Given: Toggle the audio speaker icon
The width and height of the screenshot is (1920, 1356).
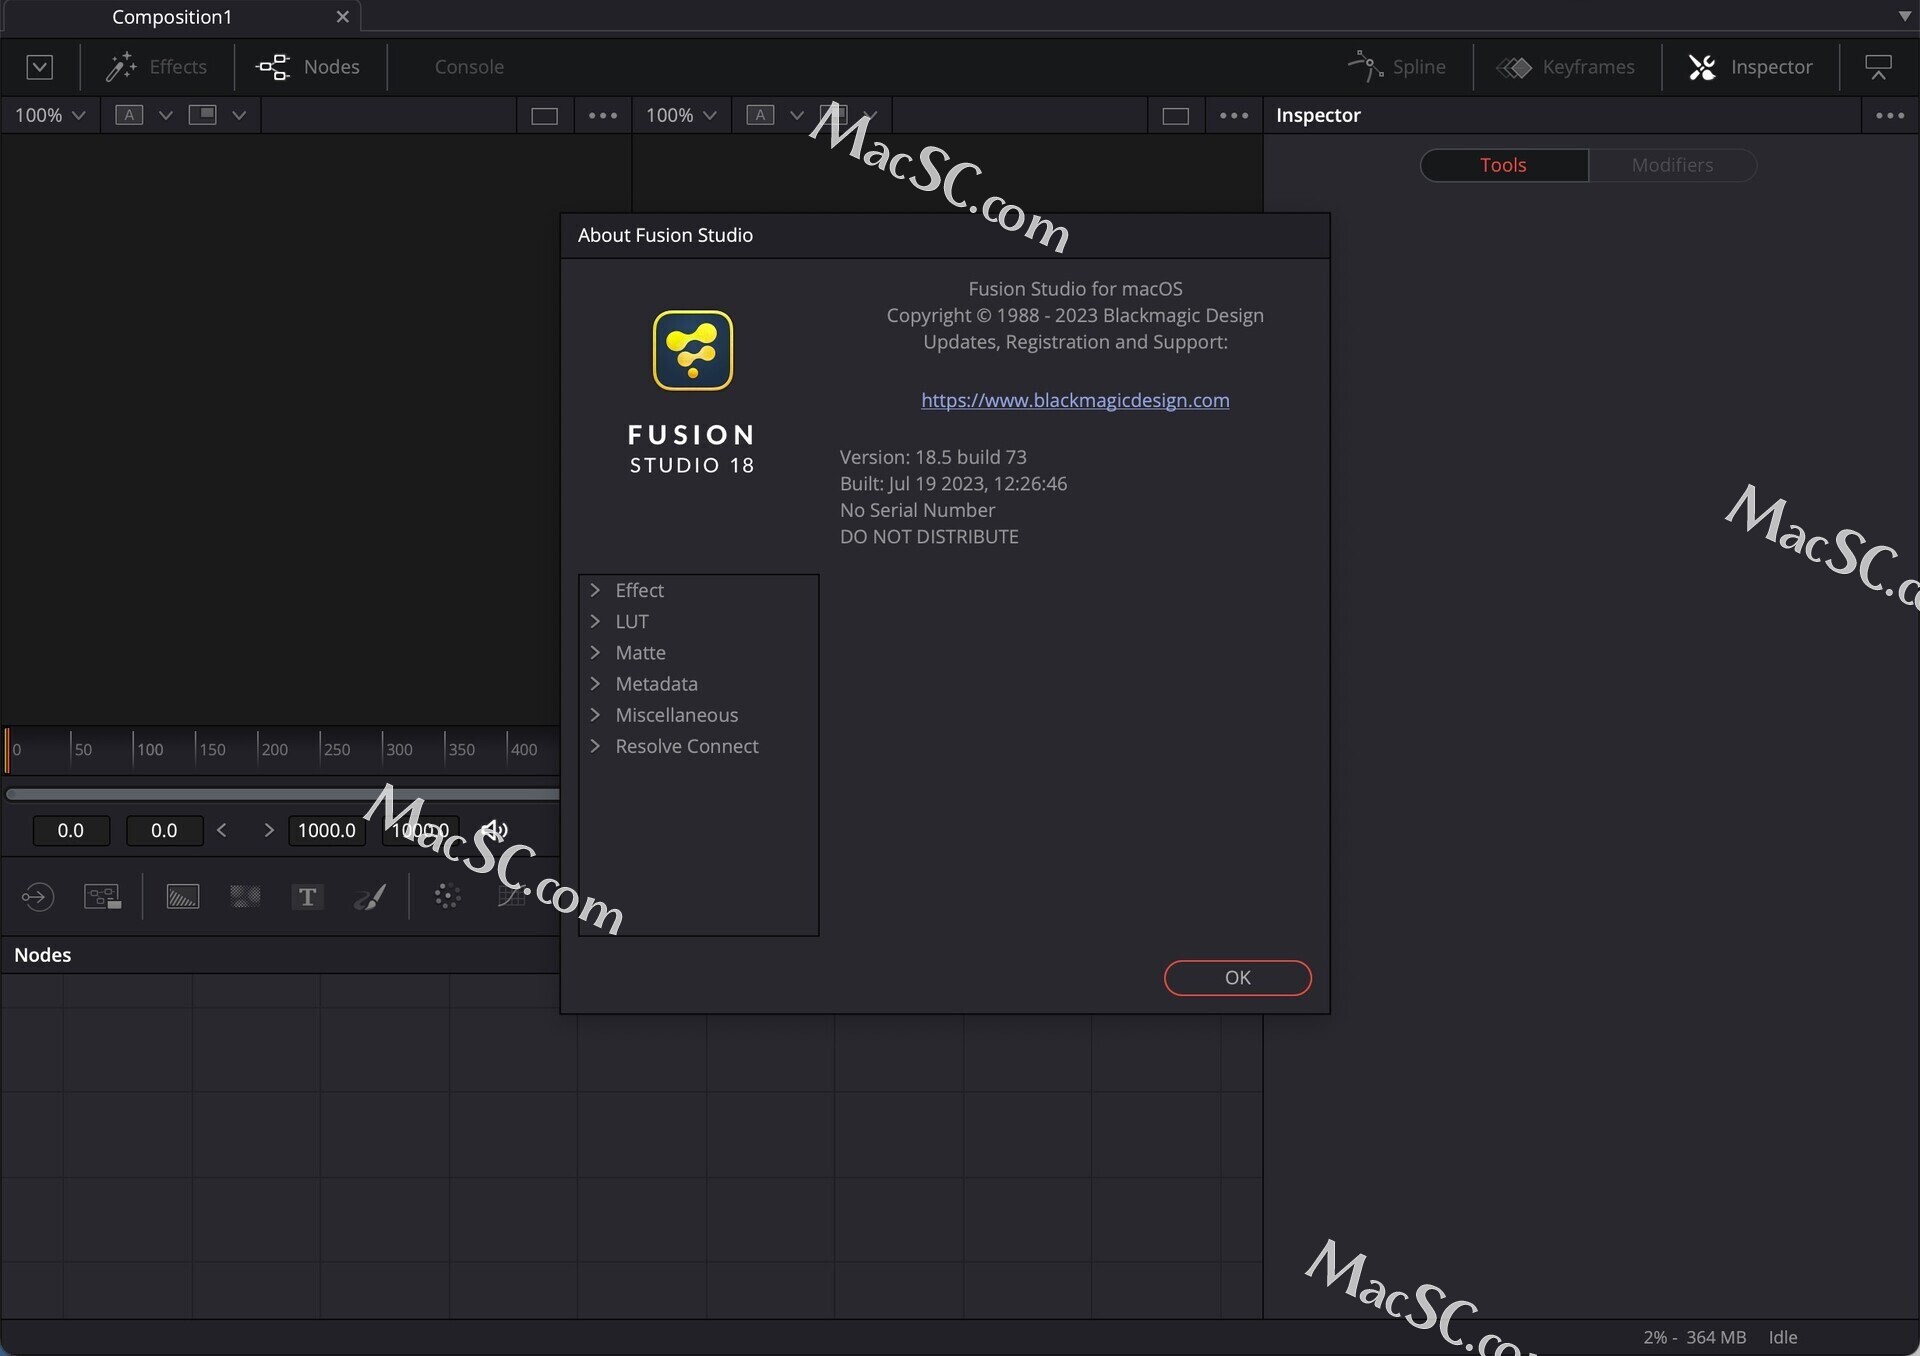Looking at the screenshot, I should (494, 830).
